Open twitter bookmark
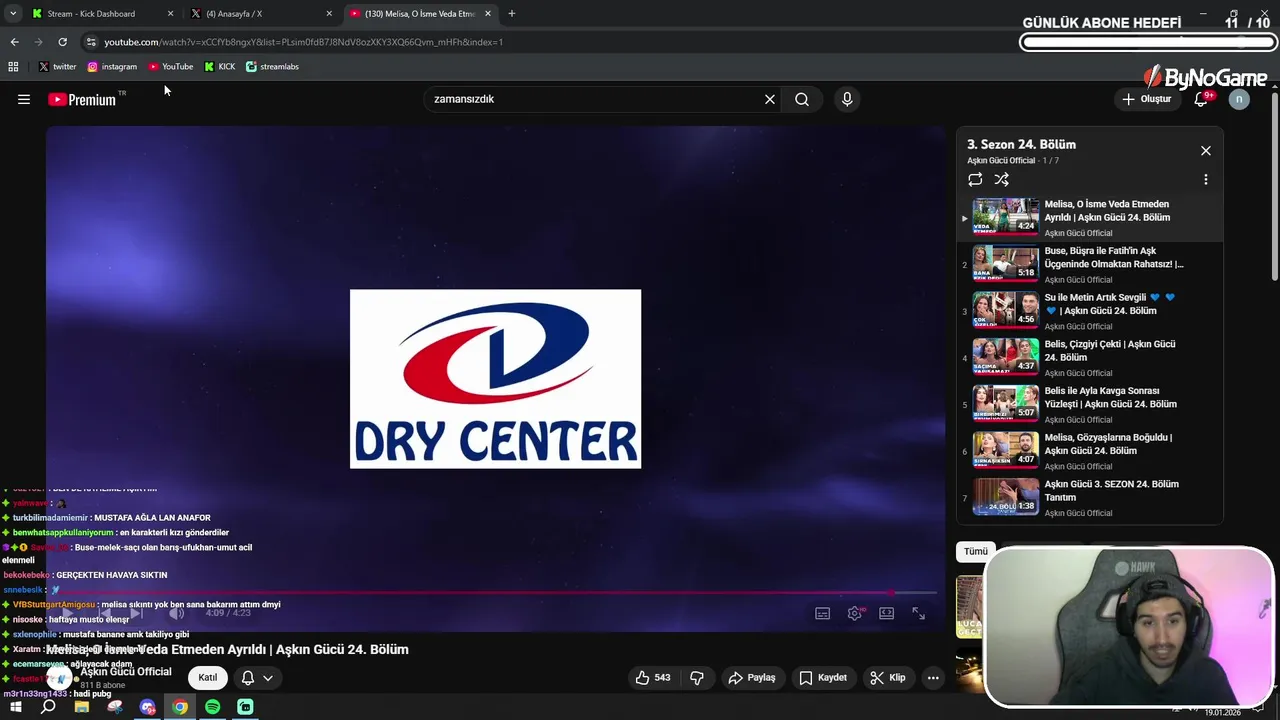The width and height of the screenshot is (1280, 720). click(x=57, y=67)
